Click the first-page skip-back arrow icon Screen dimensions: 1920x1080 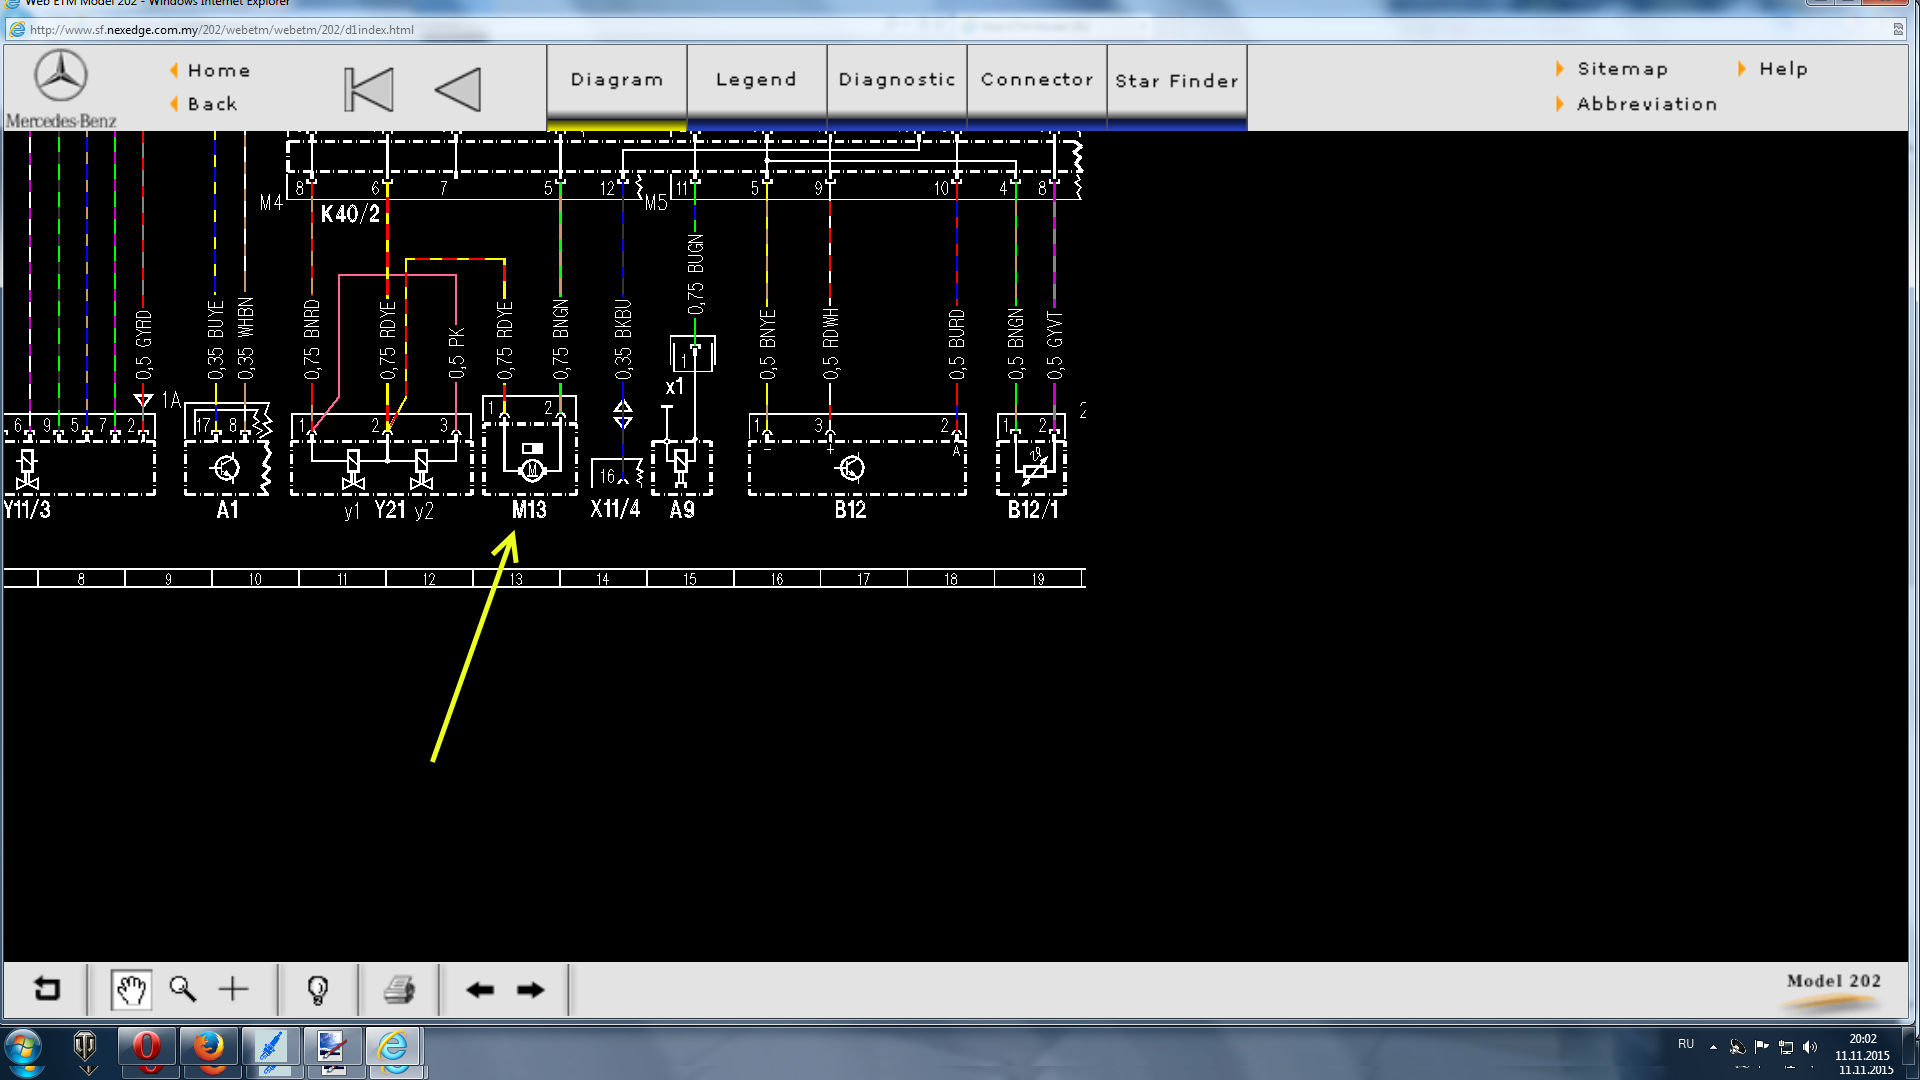click(x=368, y=90)
